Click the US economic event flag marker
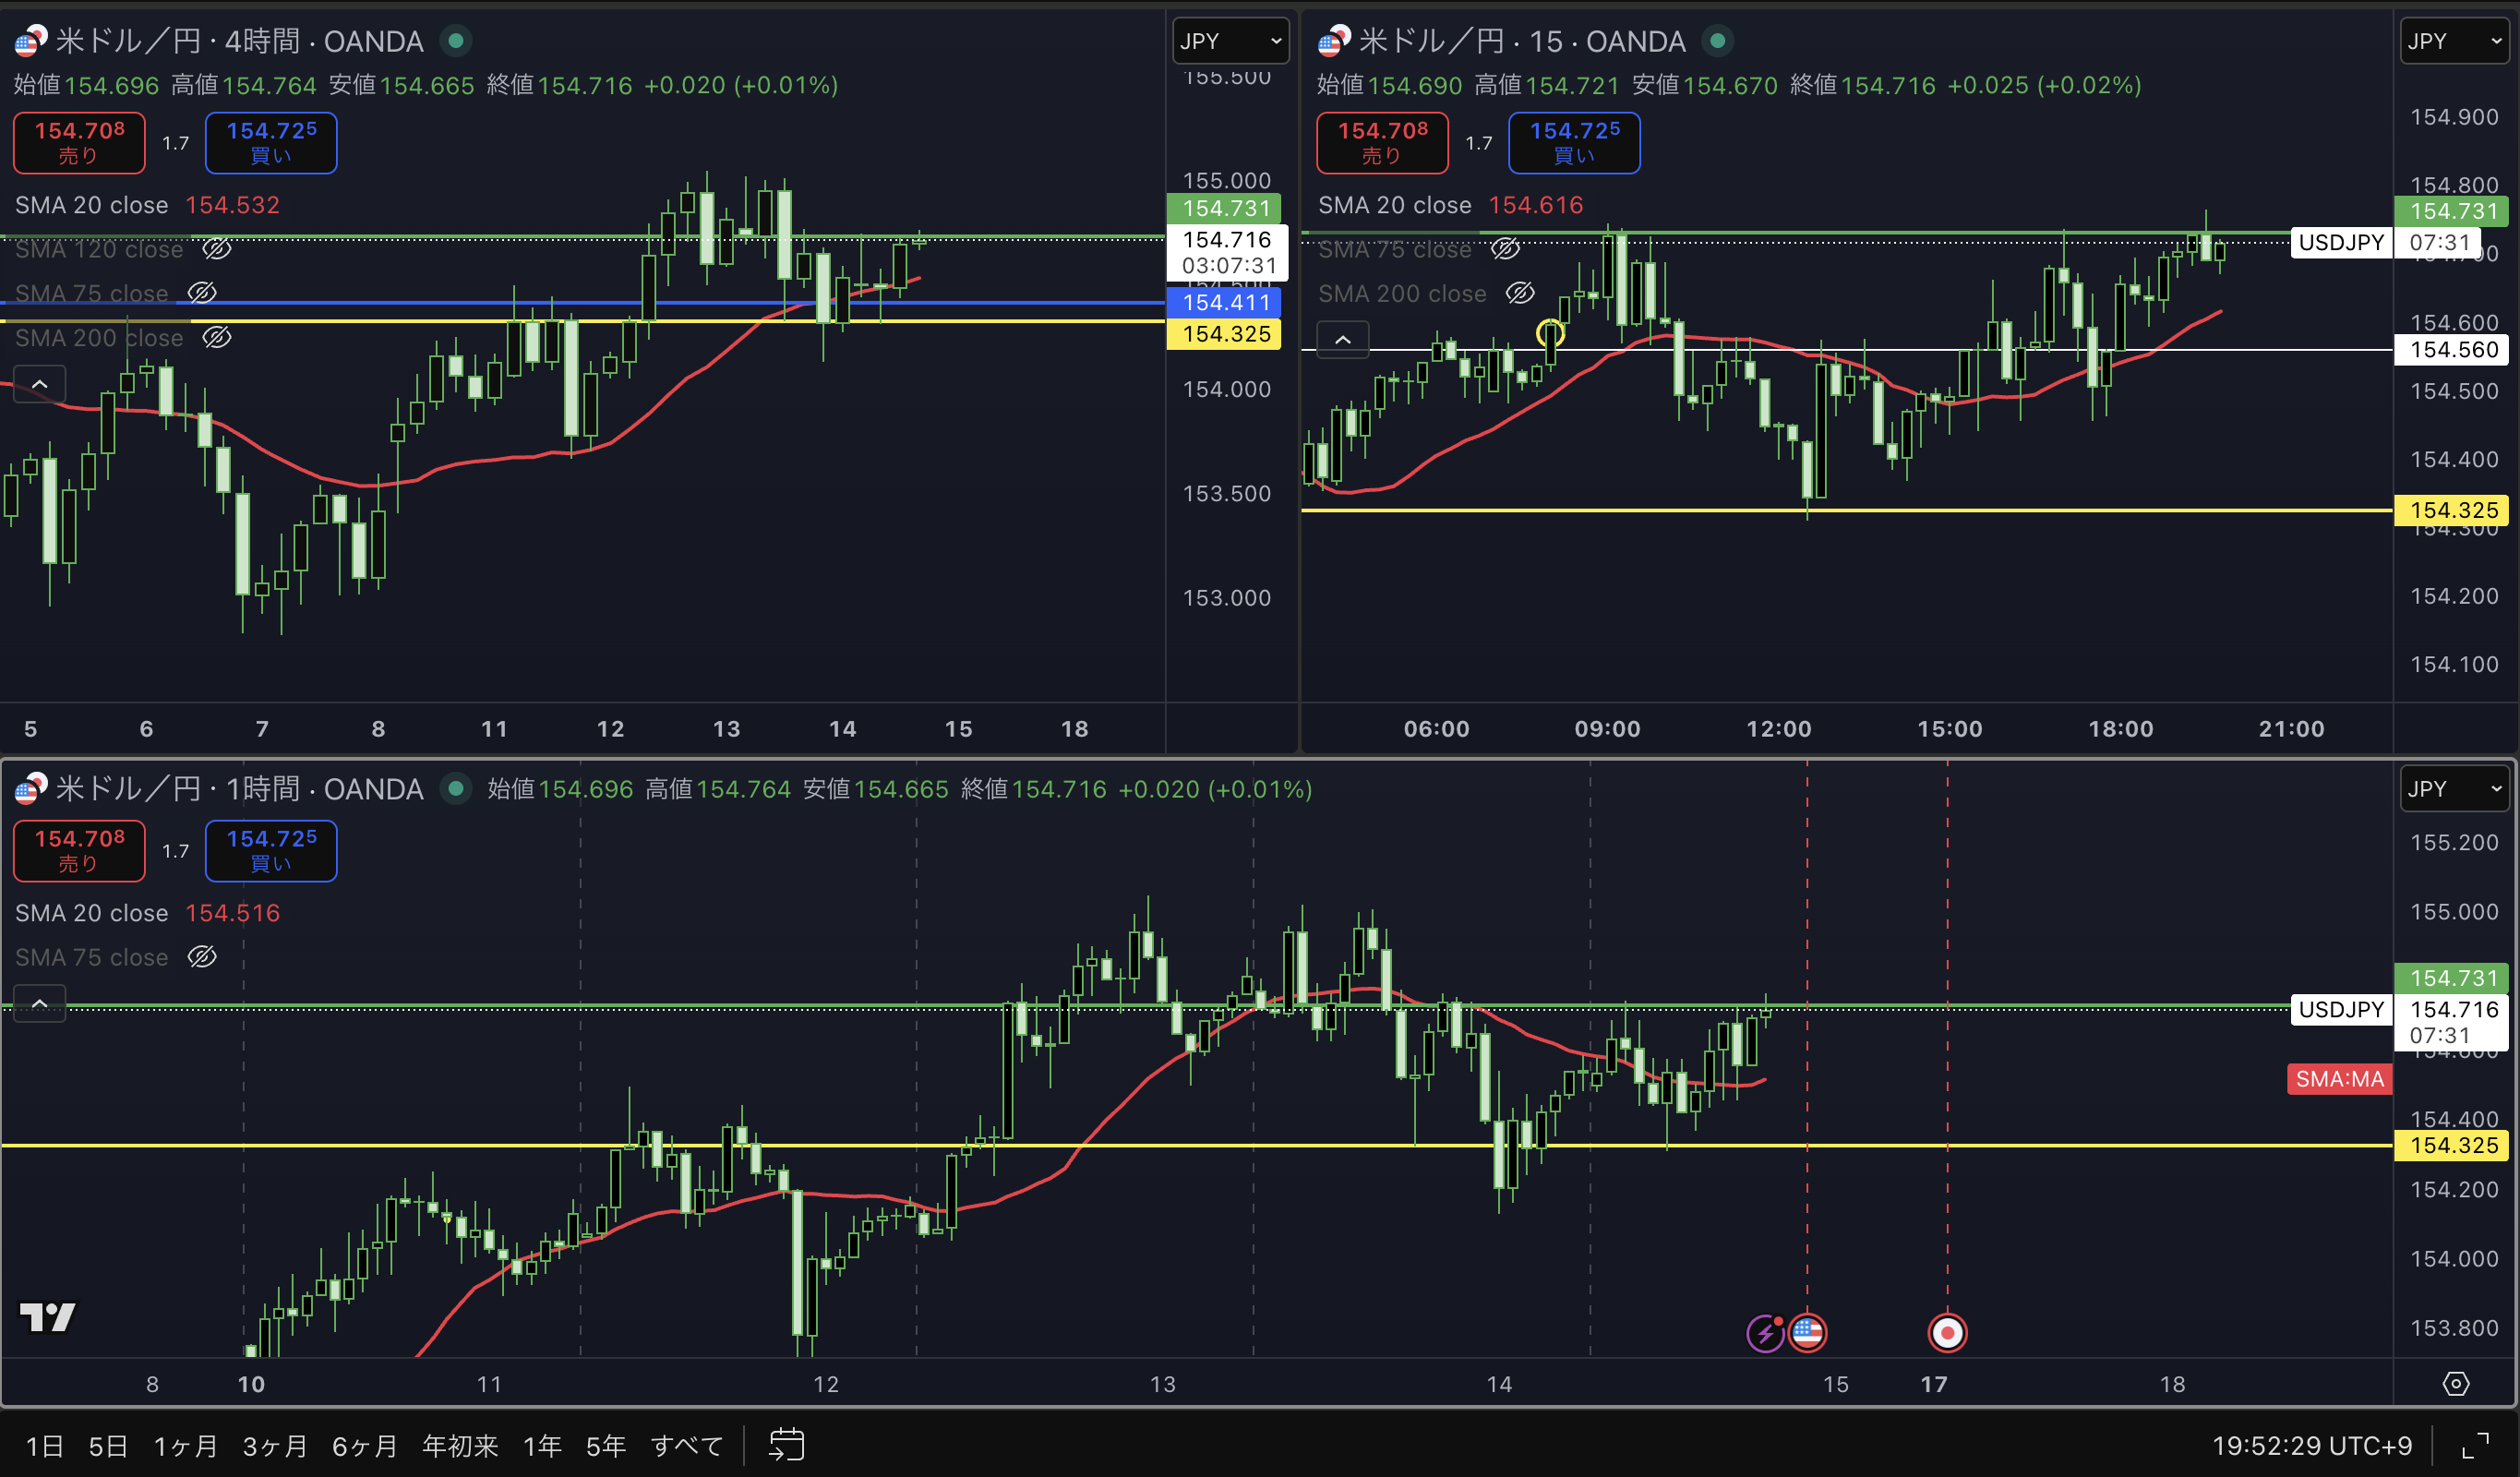Viewport: 2520px width, 1477px height. [x=1807, y=1332]
